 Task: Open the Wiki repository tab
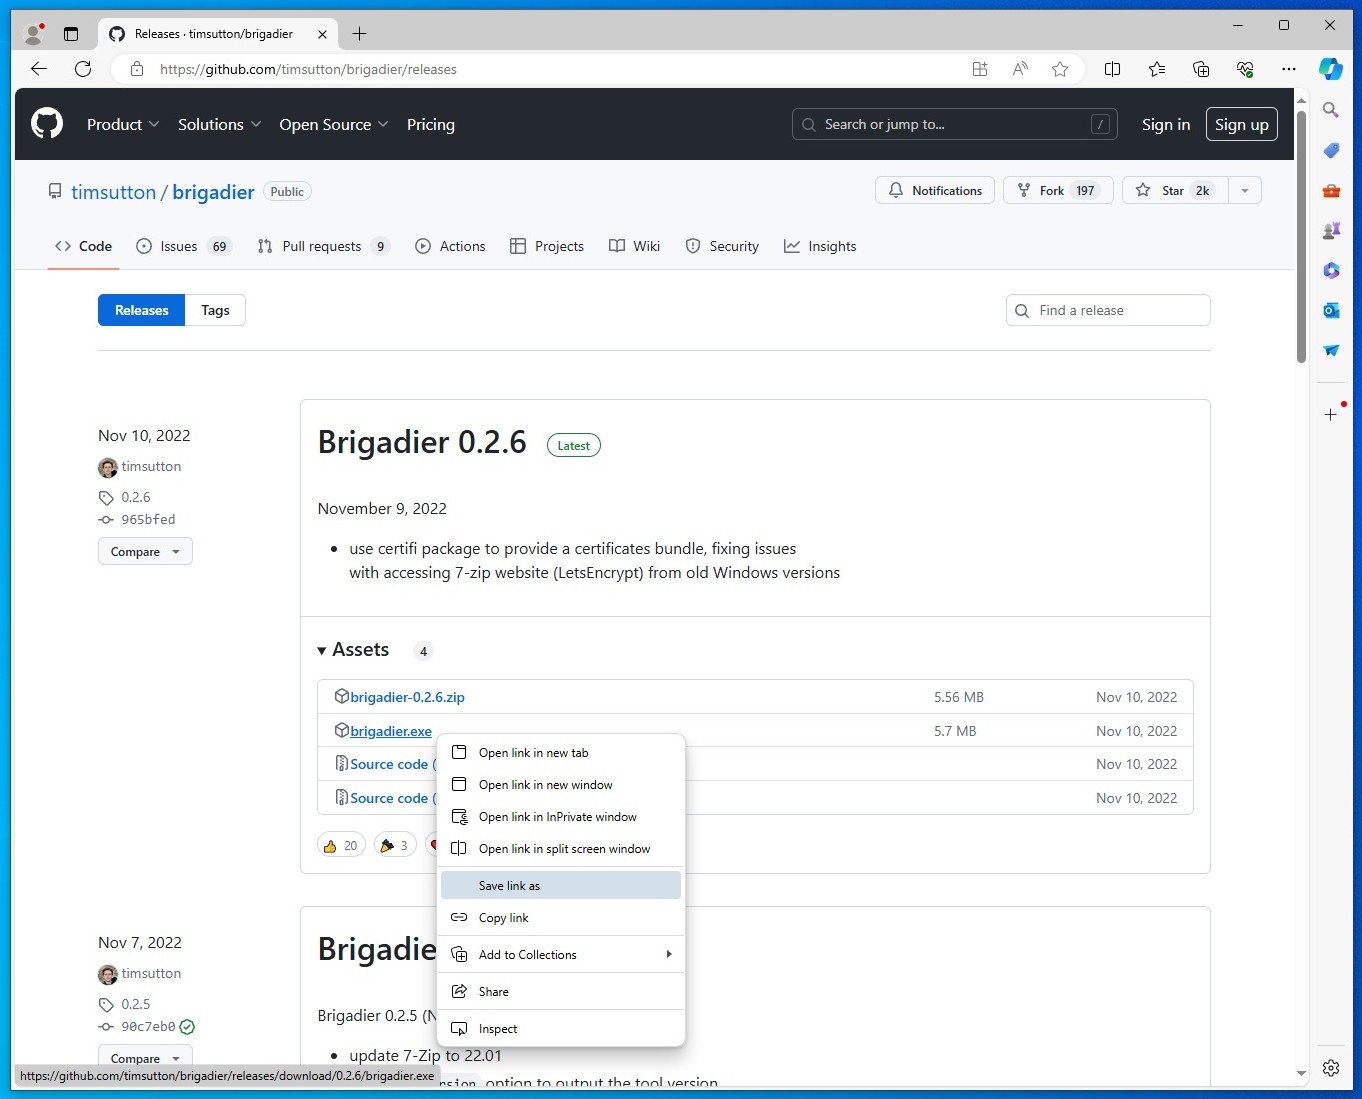pos(635,246)
